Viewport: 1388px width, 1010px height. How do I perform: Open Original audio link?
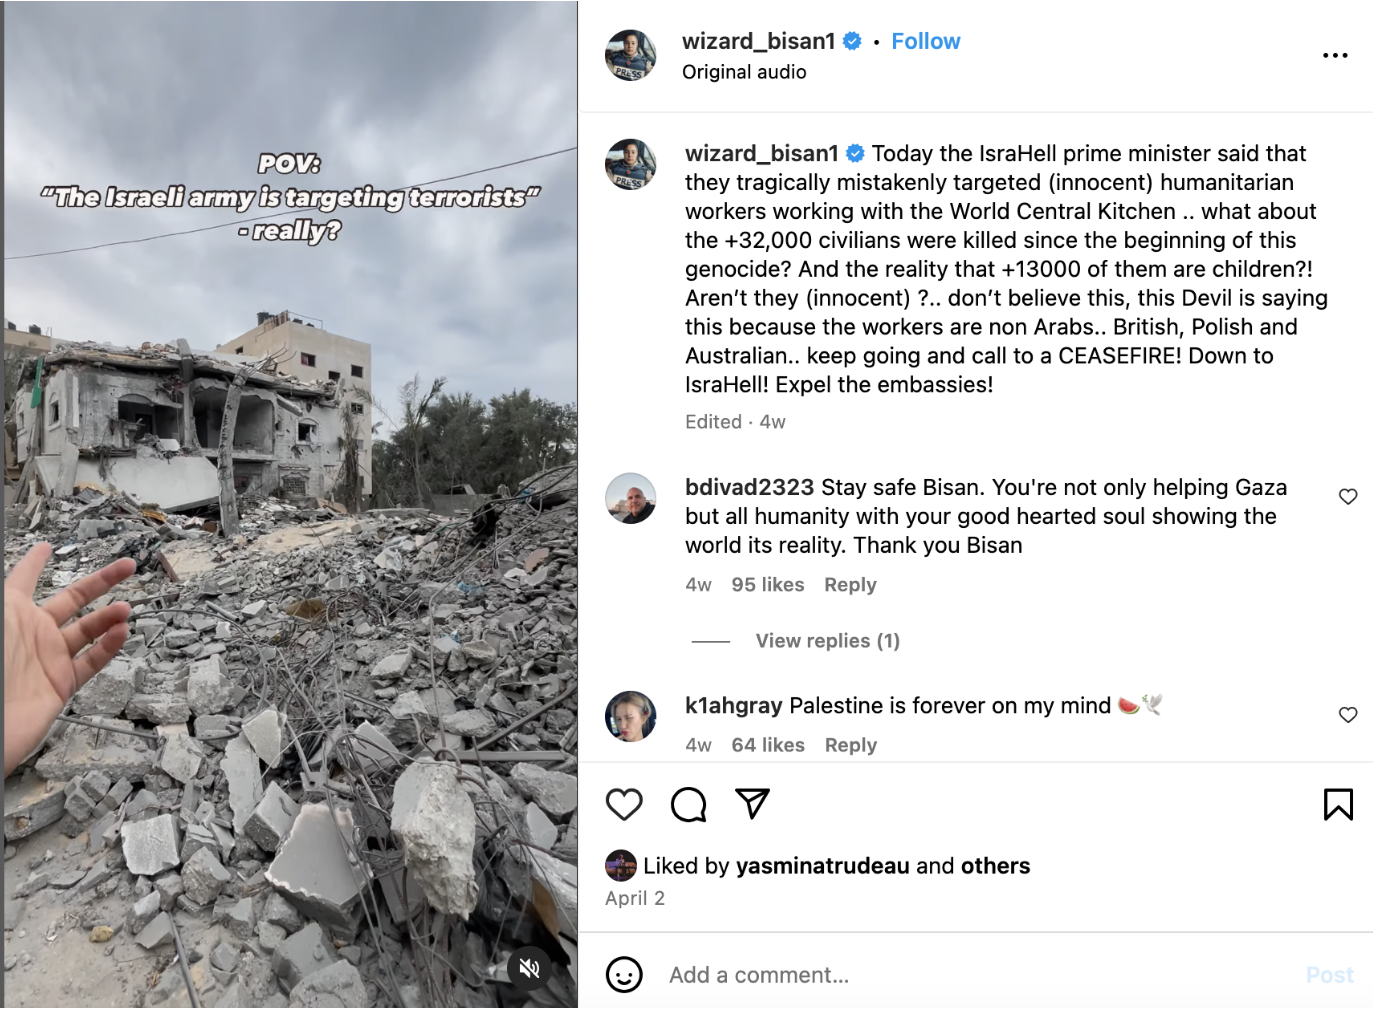(x=744, y=72)
